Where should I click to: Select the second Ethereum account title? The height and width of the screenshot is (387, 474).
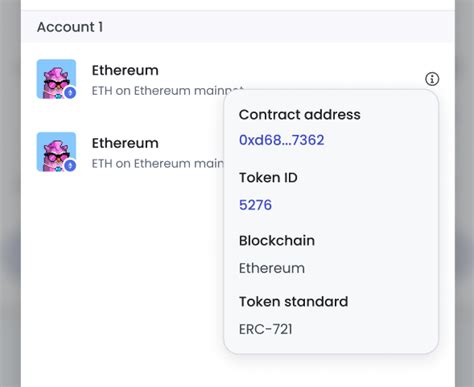click(125, 143)
